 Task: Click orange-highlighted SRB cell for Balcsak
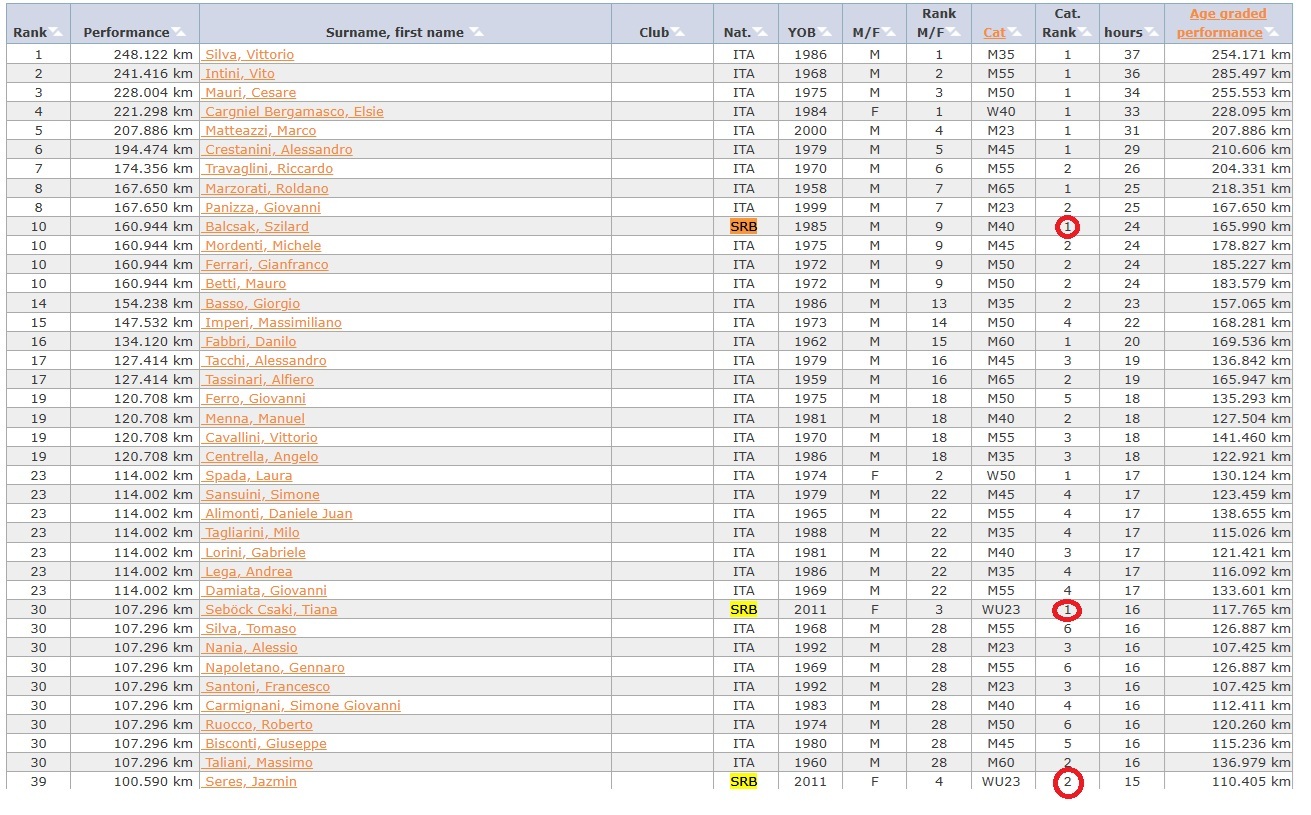tap(743, 227)
